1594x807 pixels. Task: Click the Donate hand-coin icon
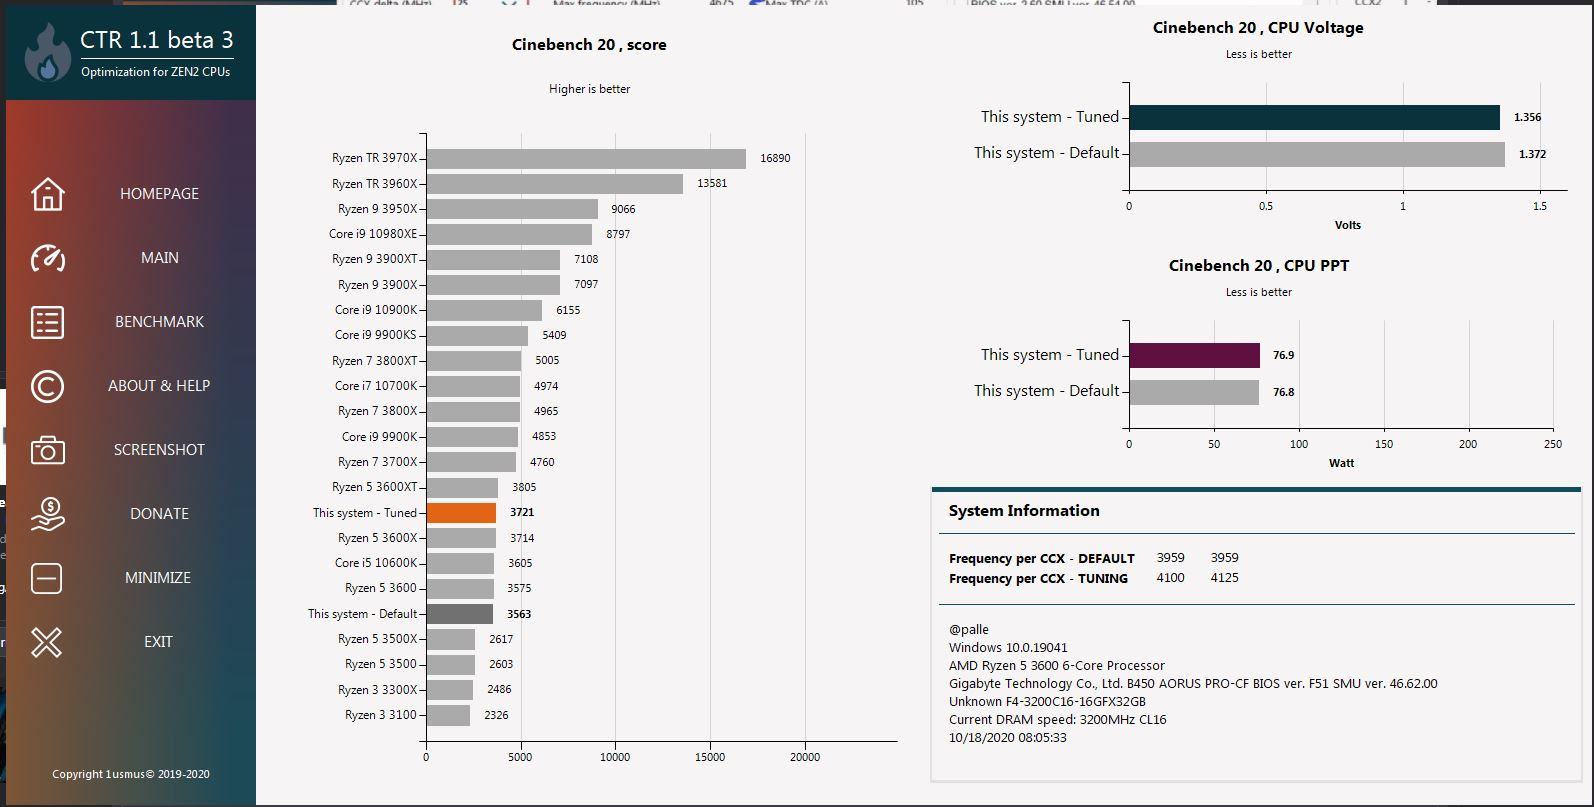(47, 514)
